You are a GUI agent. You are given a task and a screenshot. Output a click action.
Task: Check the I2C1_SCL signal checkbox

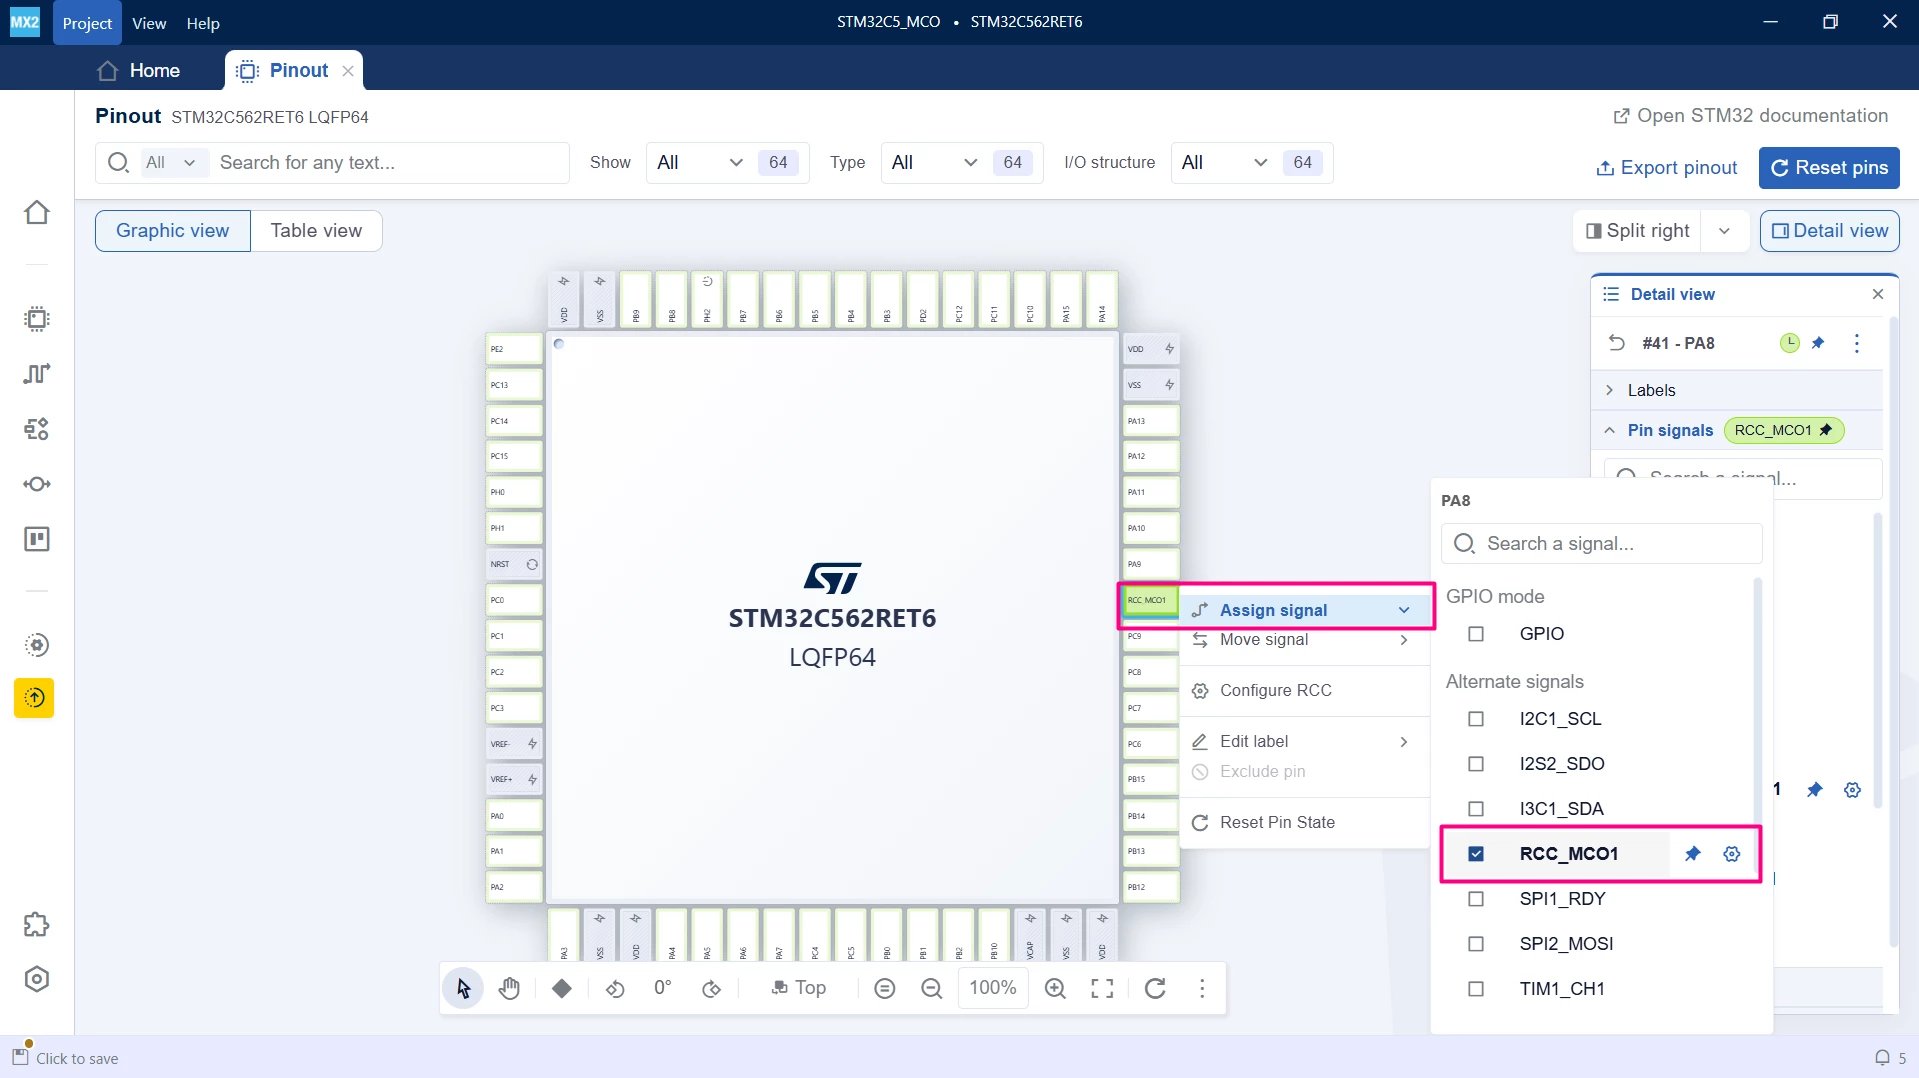1476,719
